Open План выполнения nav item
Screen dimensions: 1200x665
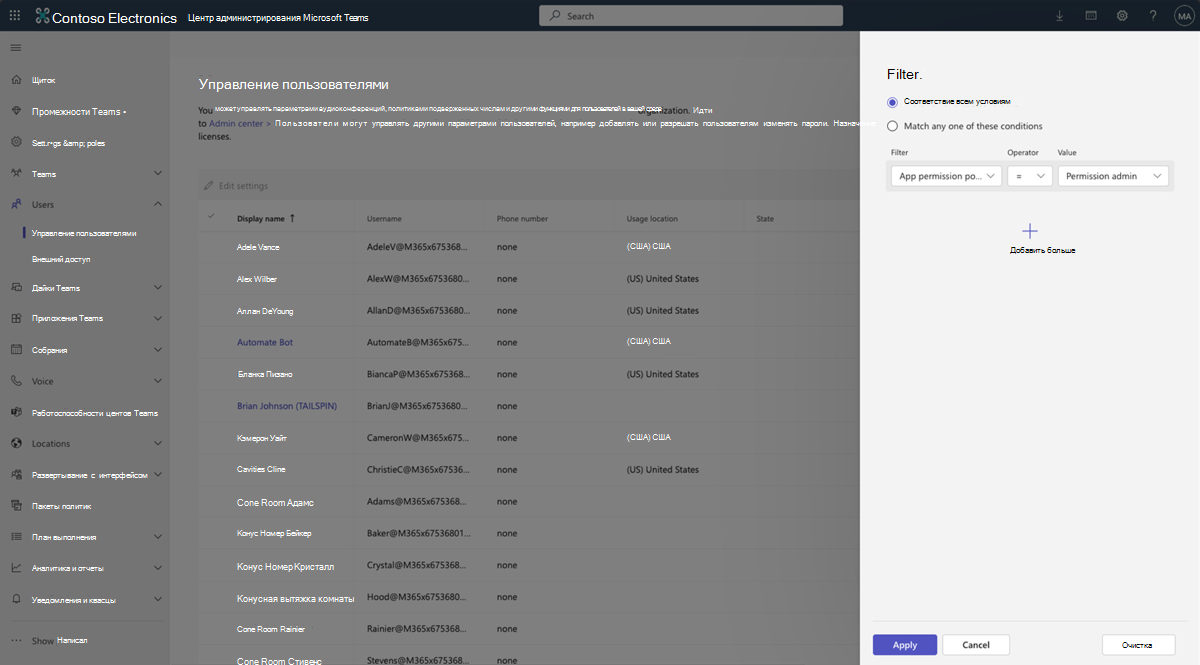coord(64,537)
